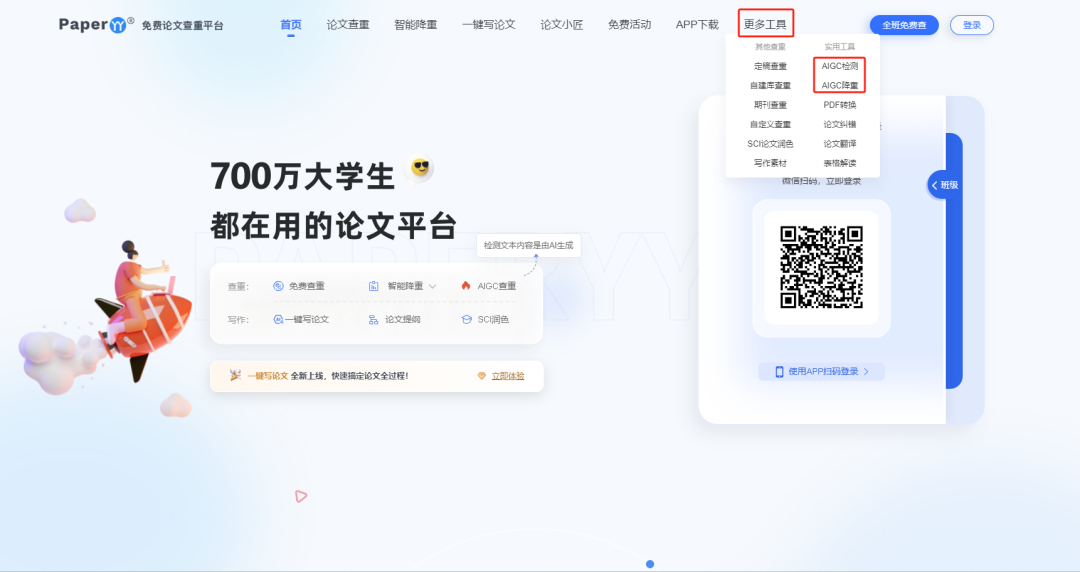Click the AIGC查重 link in card

coord(497,286)
